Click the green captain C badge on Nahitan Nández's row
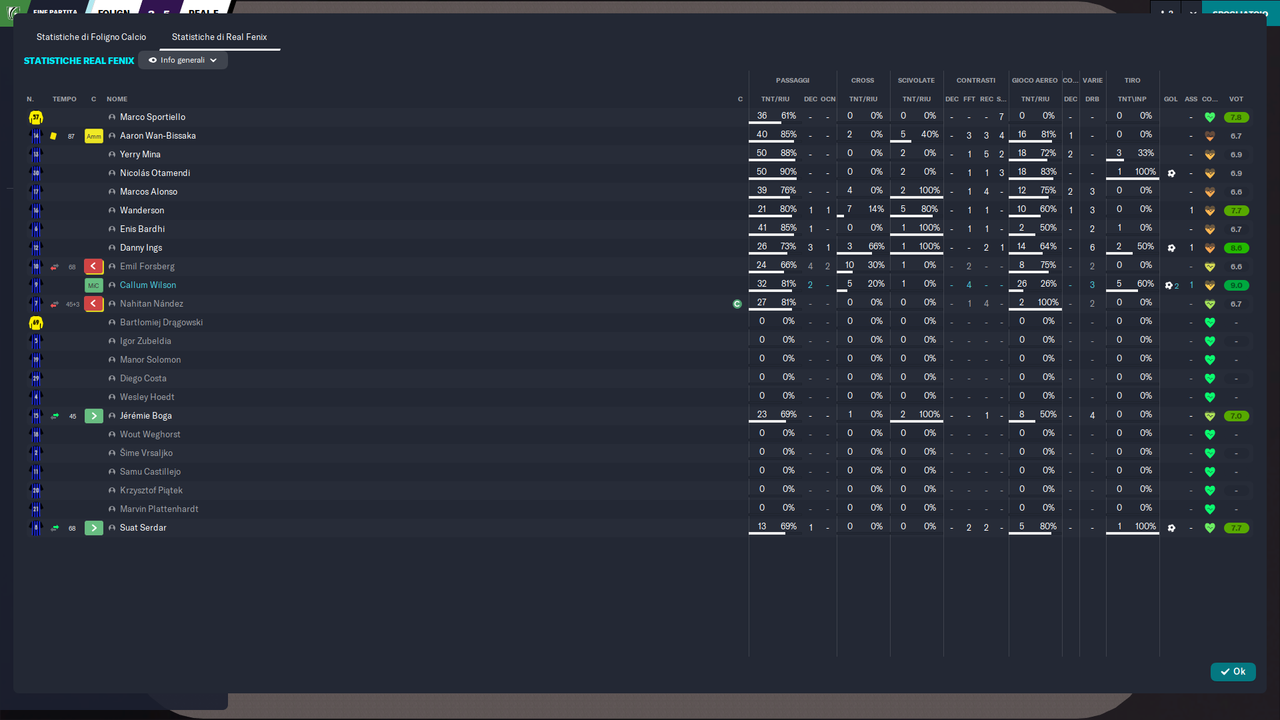The height and width of the screenshot is (720, 1280). tap(737, 304)
